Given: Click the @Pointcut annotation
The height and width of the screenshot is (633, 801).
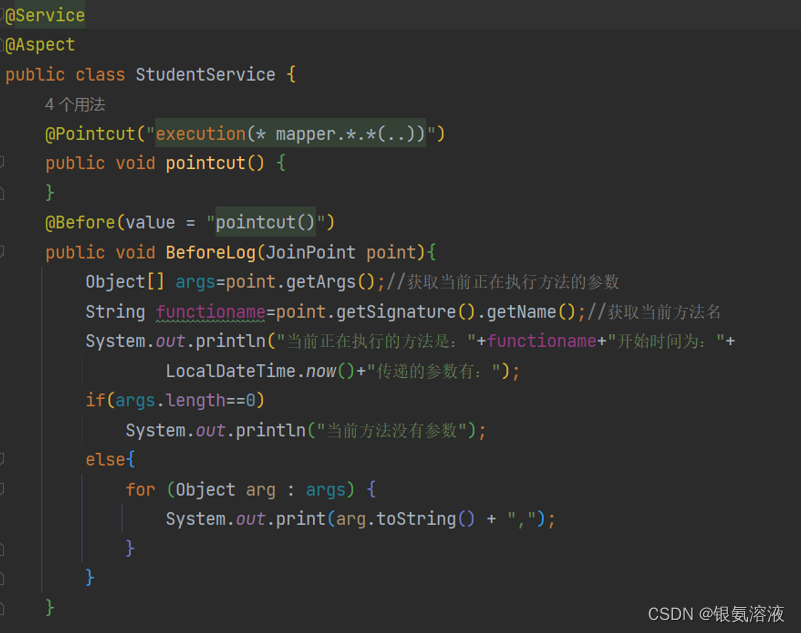Looking at the screenshot, I should pos(90,134).
